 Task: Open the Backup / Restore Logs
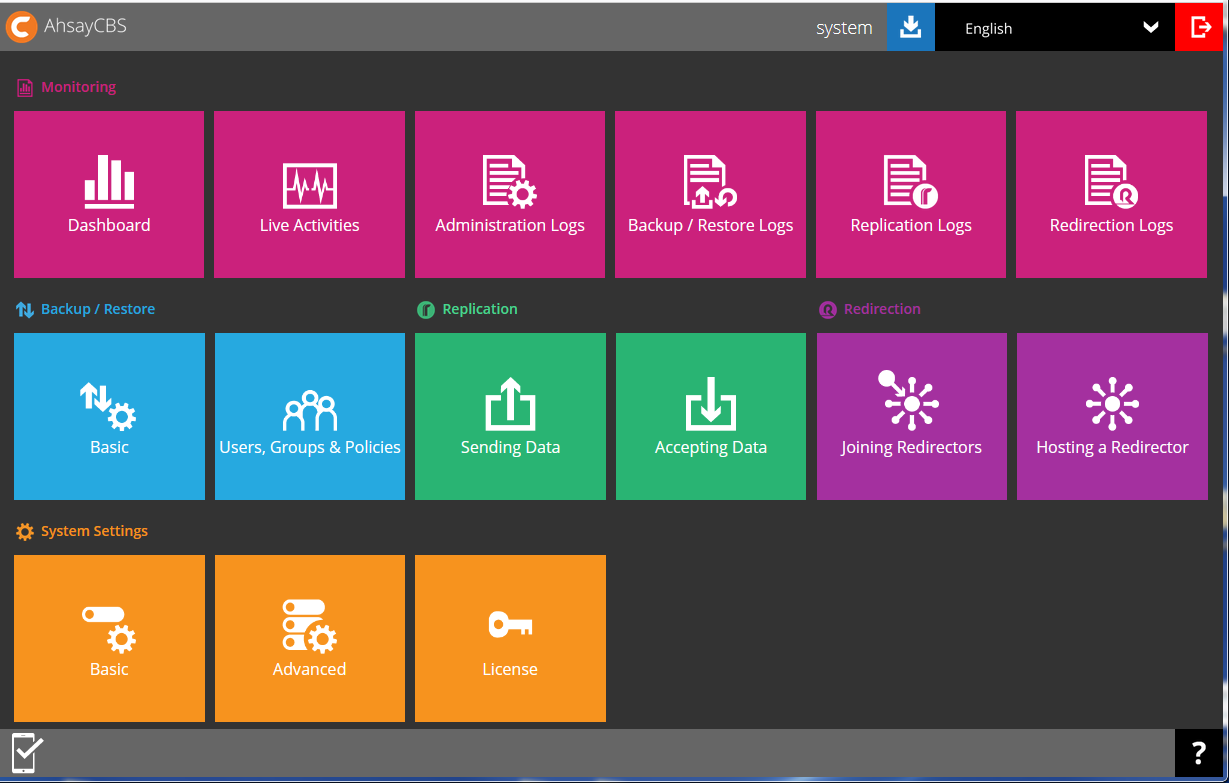(x=710, y=194)
